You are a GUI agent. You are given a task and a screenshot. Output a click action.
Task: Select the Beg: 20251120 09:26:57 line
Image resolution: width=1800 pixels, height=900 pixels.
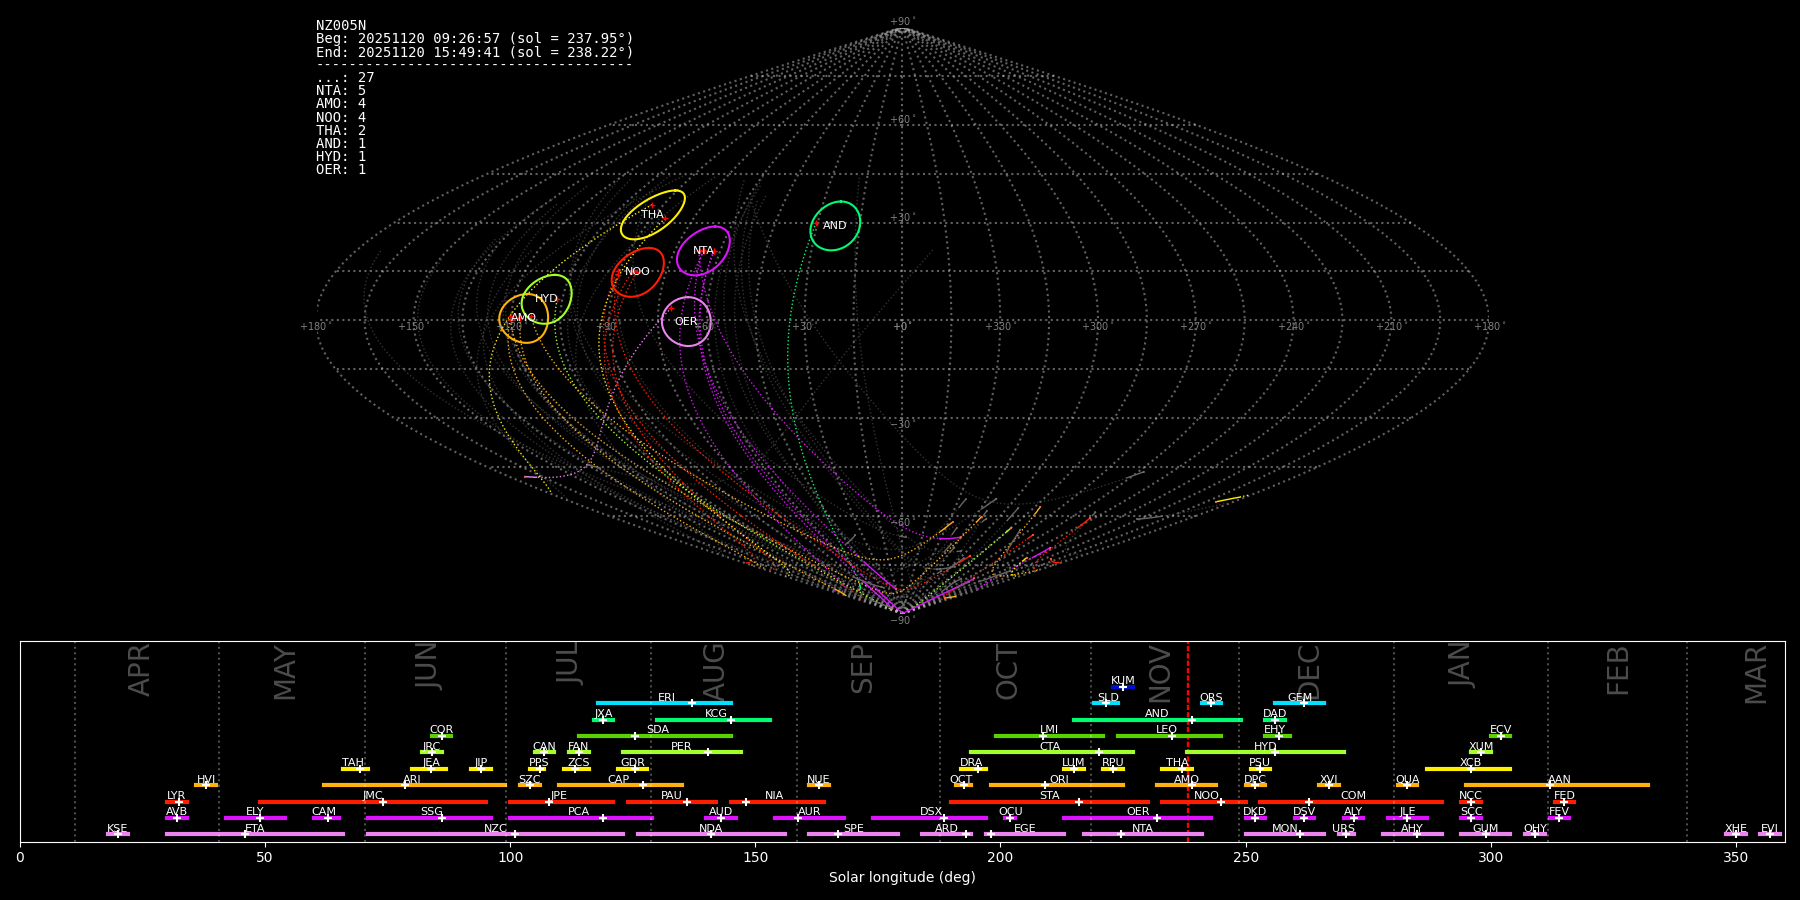(475, 39)
